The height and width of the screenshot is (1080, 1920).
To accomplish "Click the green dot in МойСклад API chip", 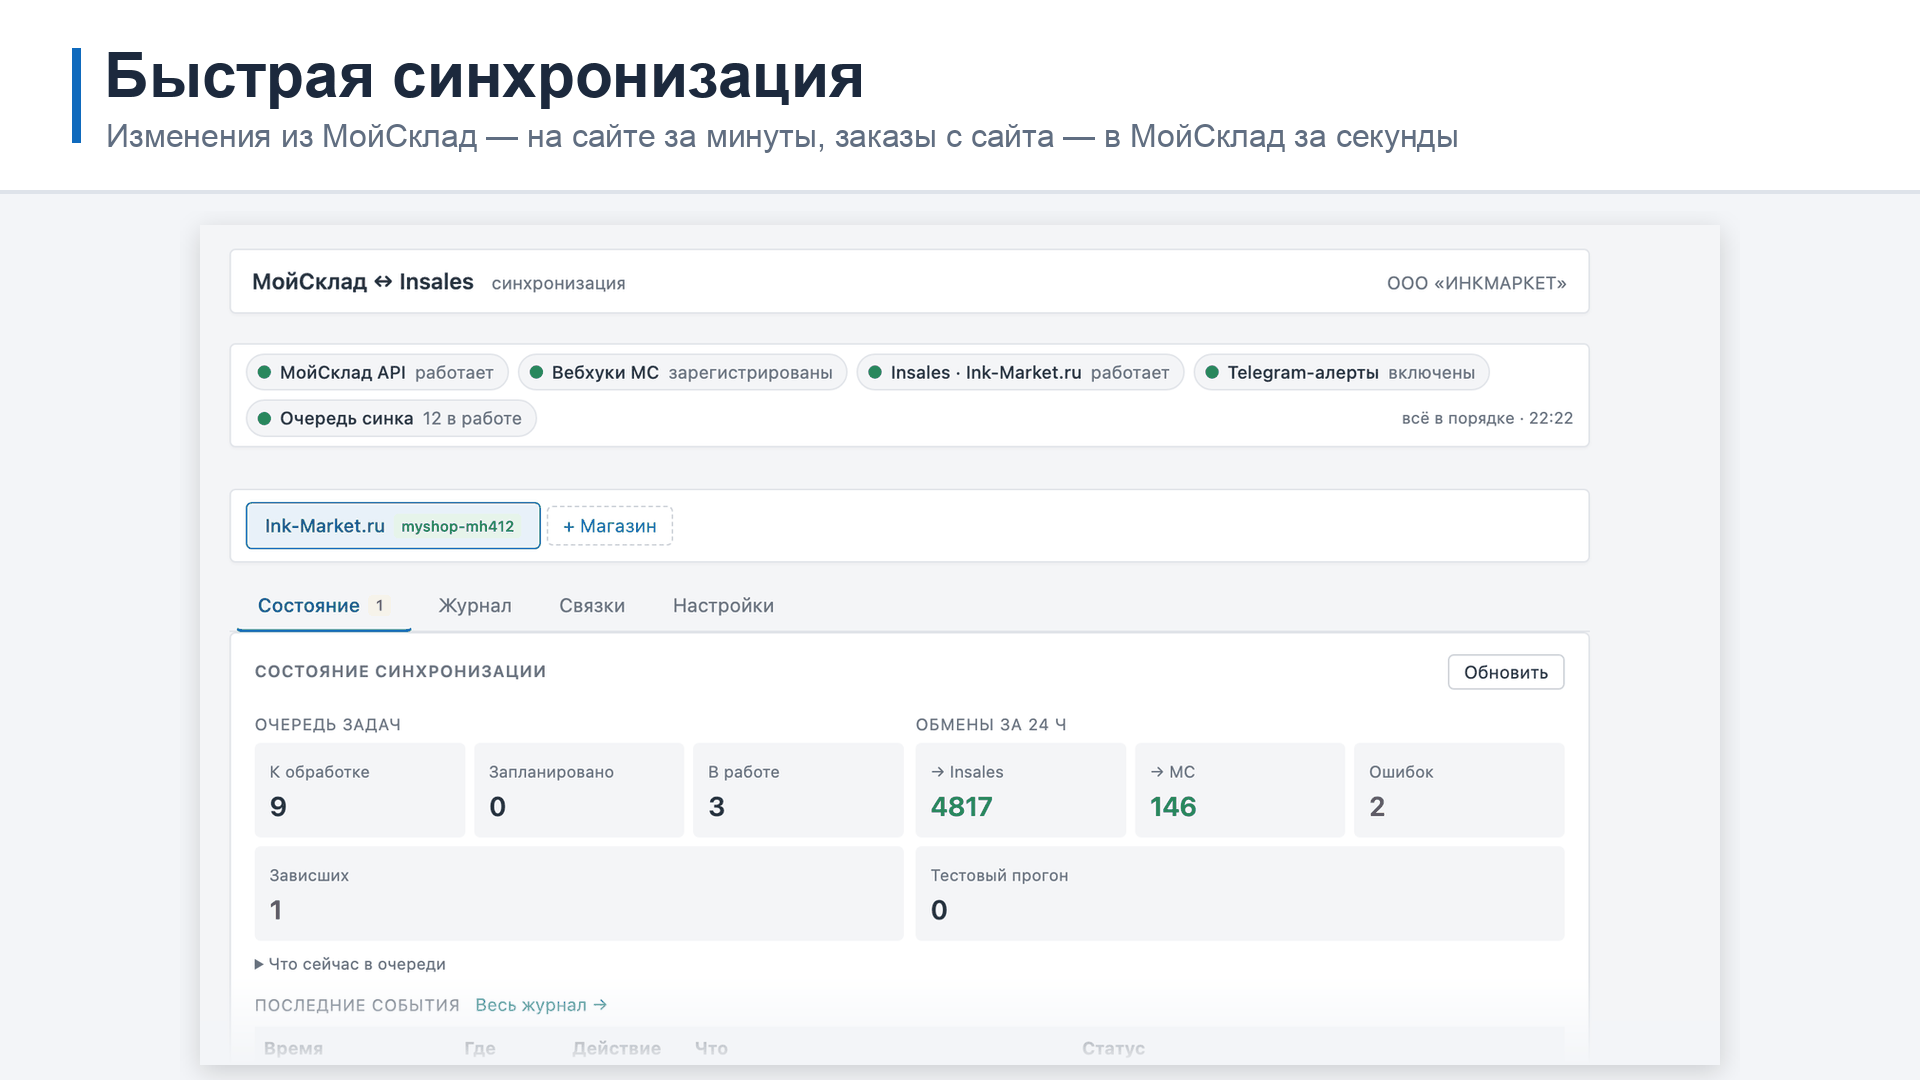I will [265, 372].
